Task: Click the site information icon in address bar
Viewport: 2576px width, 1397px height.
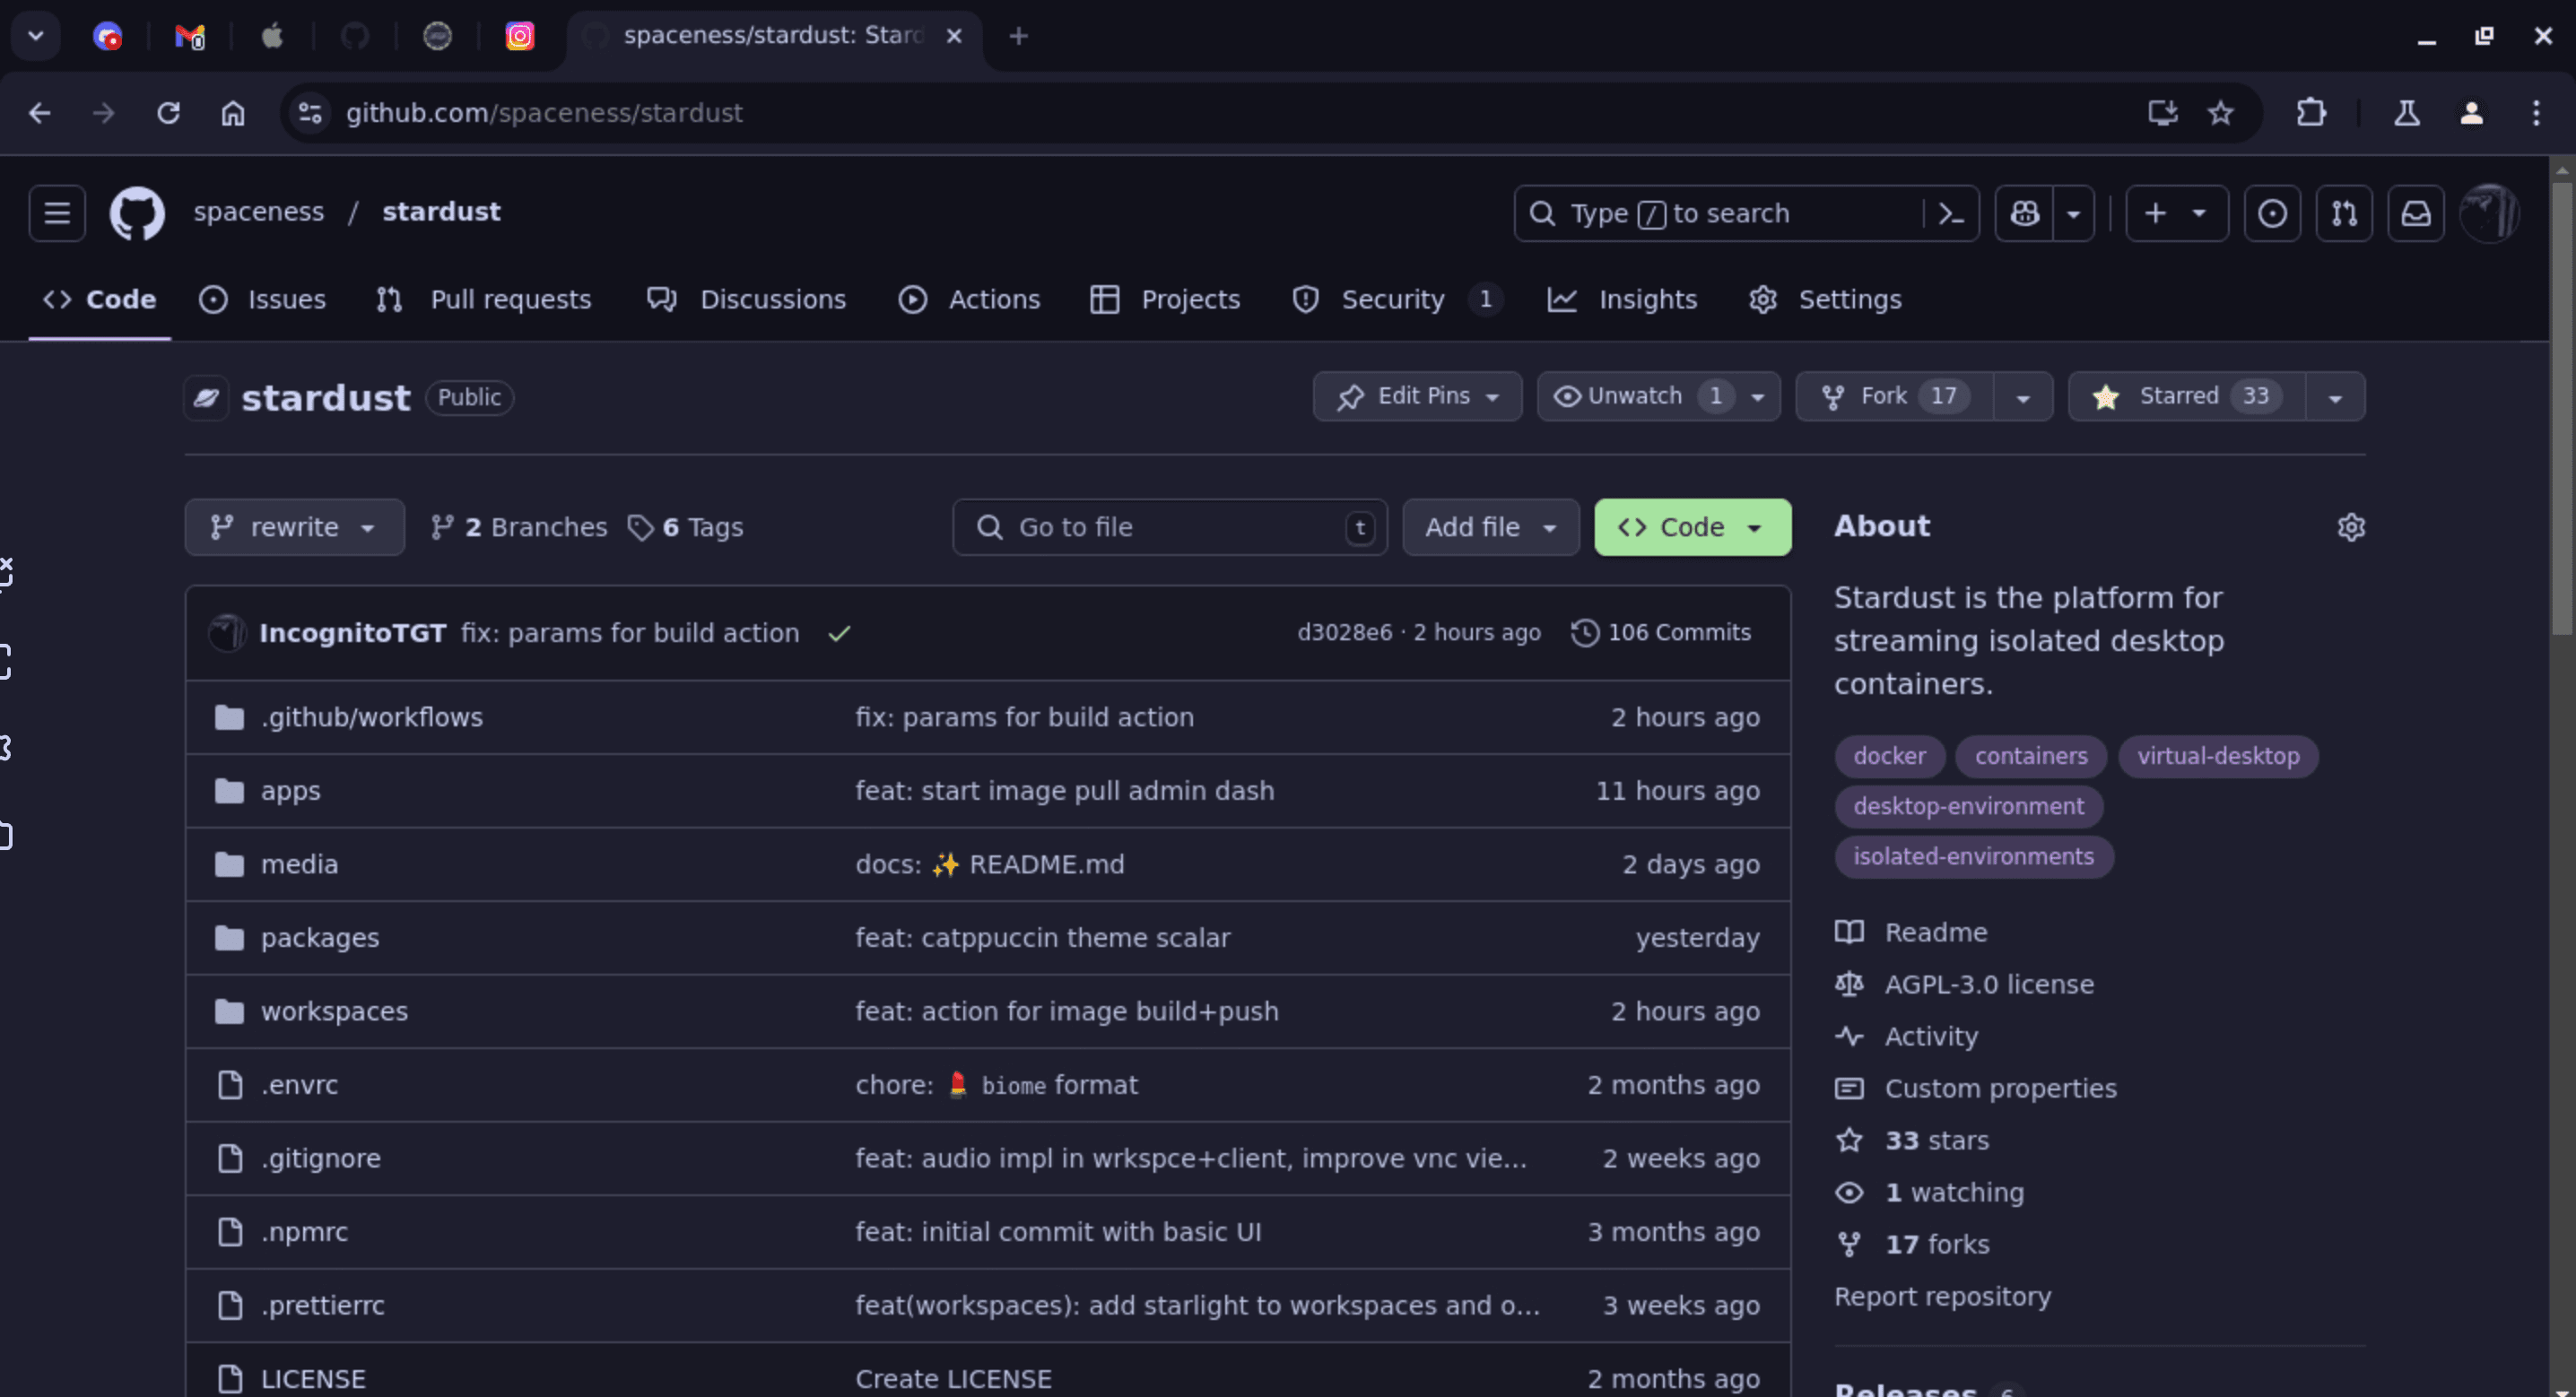Action: [x=310, y=113]
